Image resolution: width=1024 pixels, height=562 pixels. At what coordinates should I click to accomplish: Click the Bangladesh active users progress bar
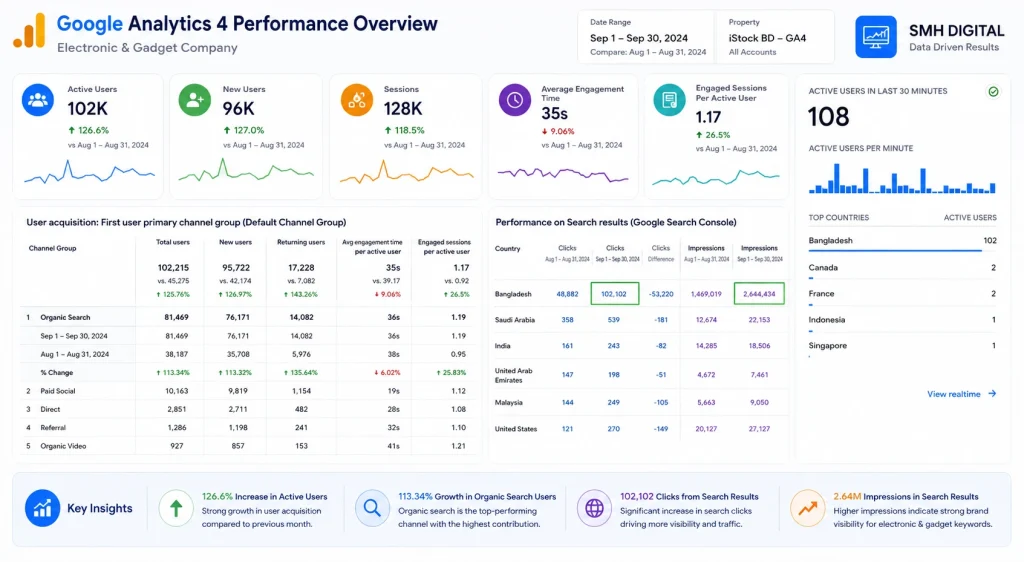[x=903, y=251]
